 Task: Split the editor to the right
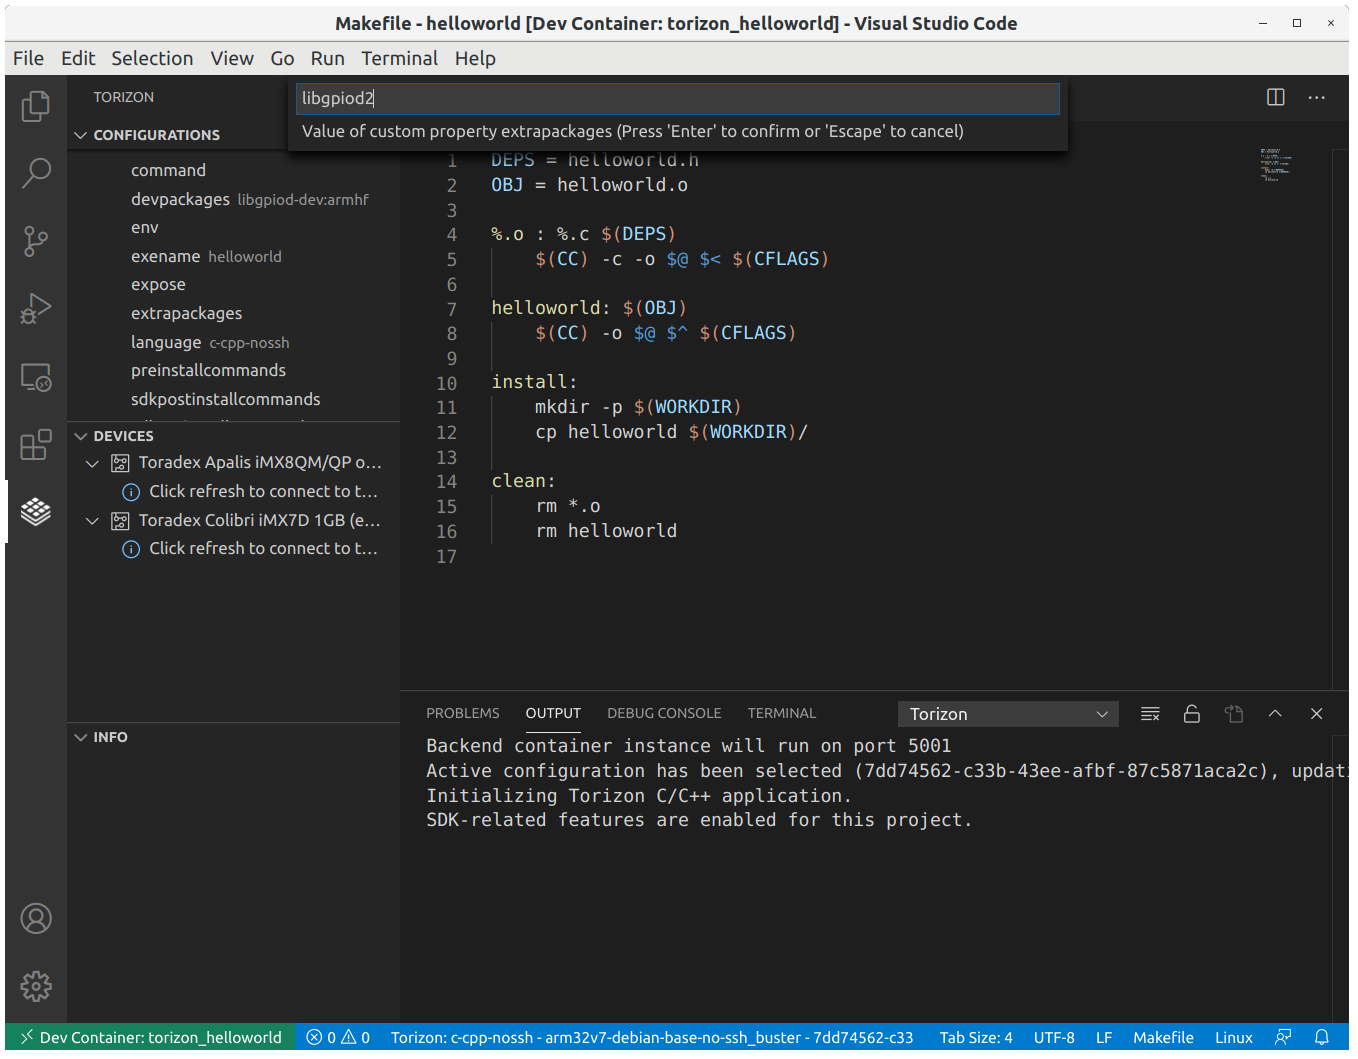(x=1276, y=97)
